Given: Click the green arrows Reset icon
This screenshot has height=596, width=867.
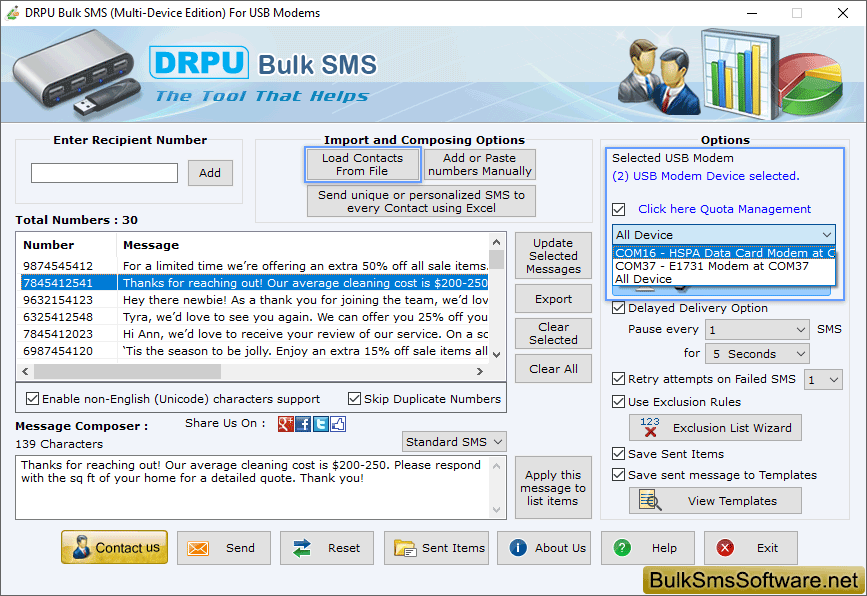Looking at the screenshot, I should [x=302, y=548].
